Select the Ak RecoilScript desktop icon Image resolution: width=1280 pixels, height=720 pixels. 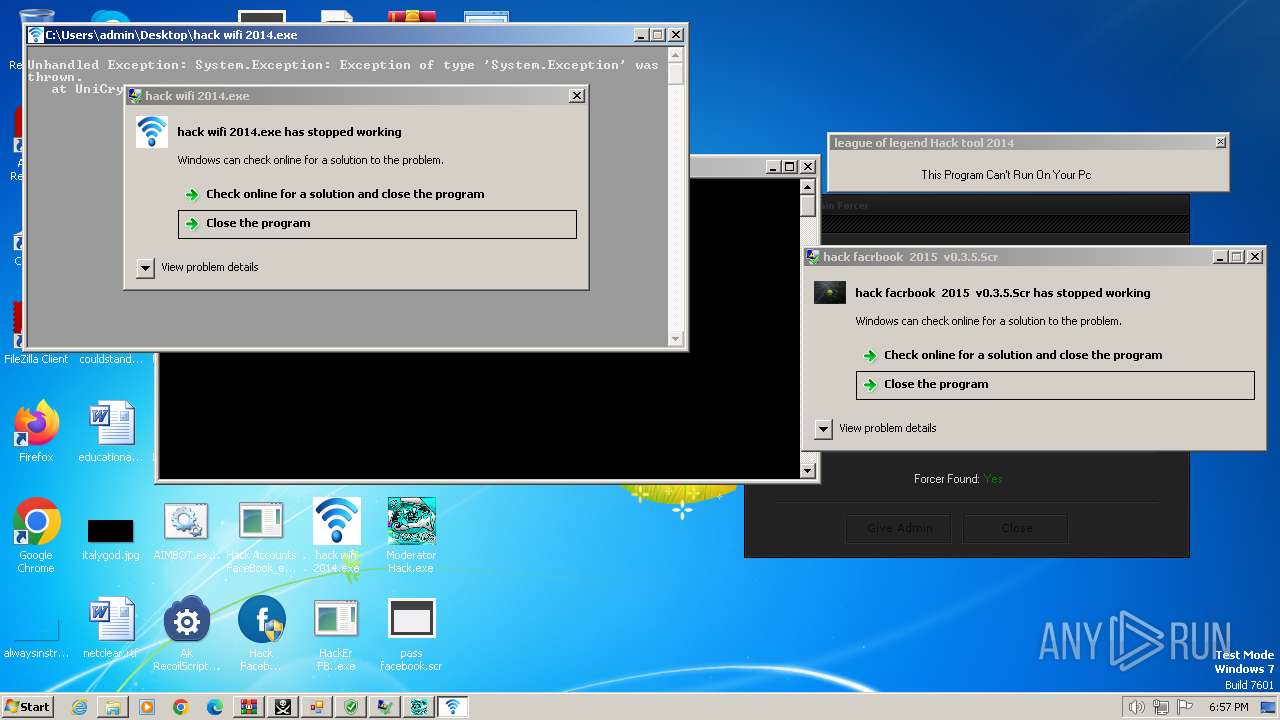tap(186, 634)
